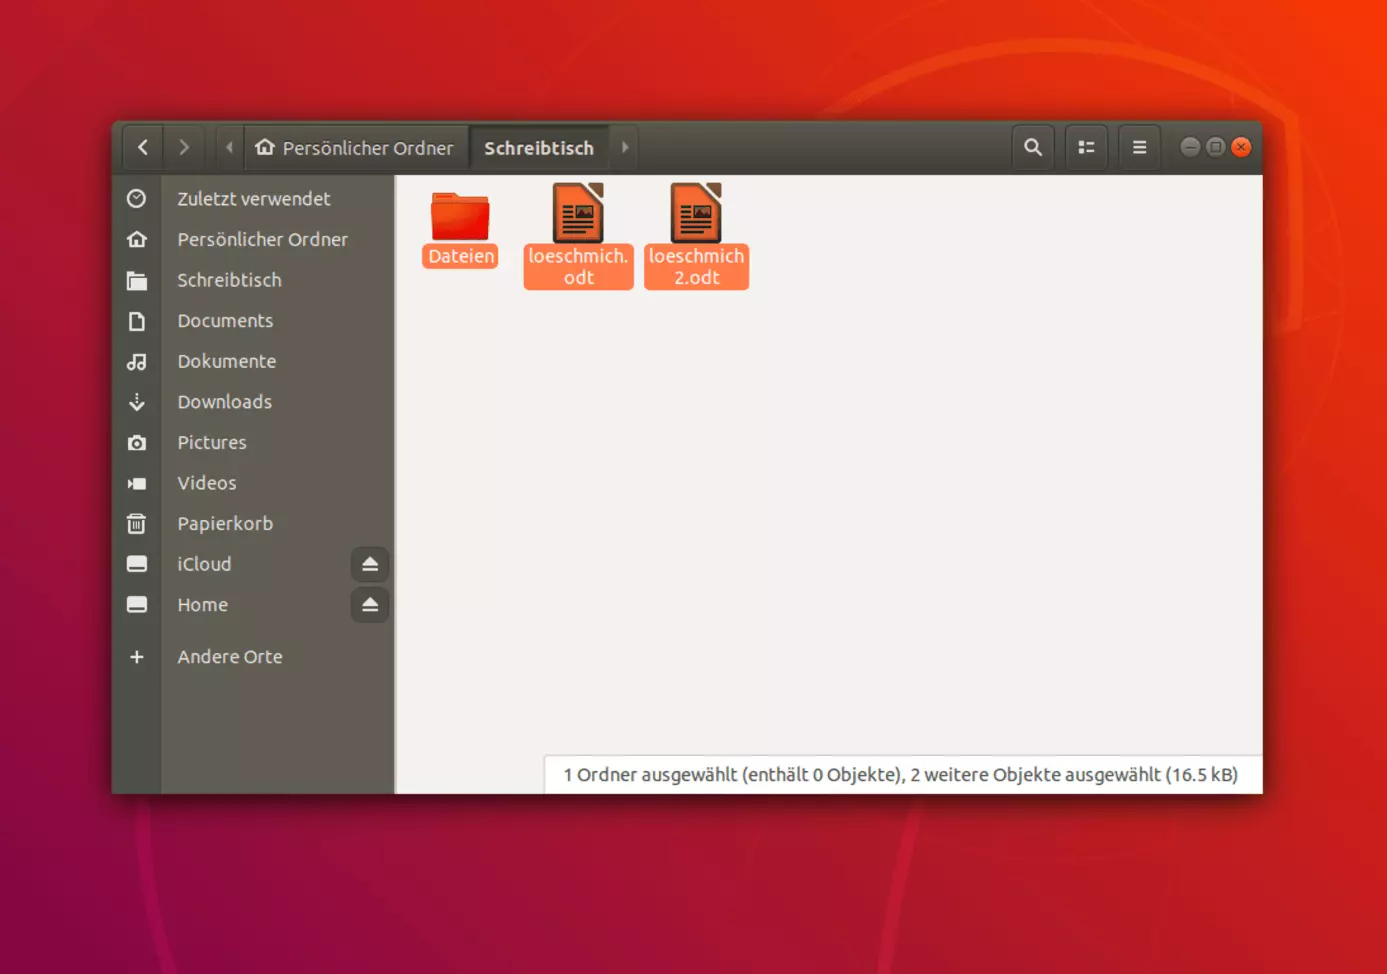Select the Schreibtisch path segment
Viewport: 1387px width, 974px height.
tap(539, 147)
